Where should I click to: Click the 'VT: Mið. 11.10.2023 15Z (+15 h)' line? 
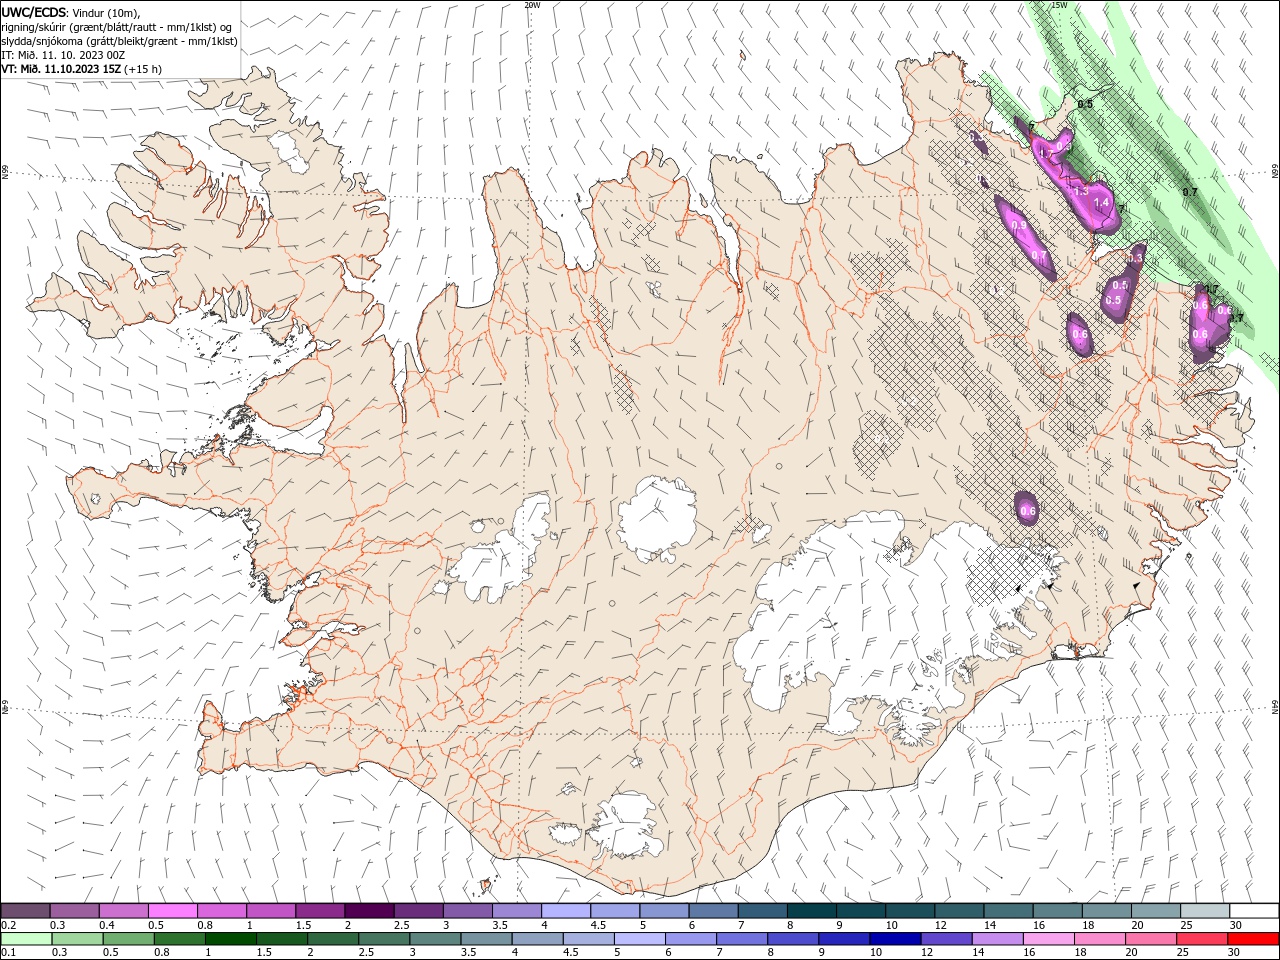click(x=82, y=69)
